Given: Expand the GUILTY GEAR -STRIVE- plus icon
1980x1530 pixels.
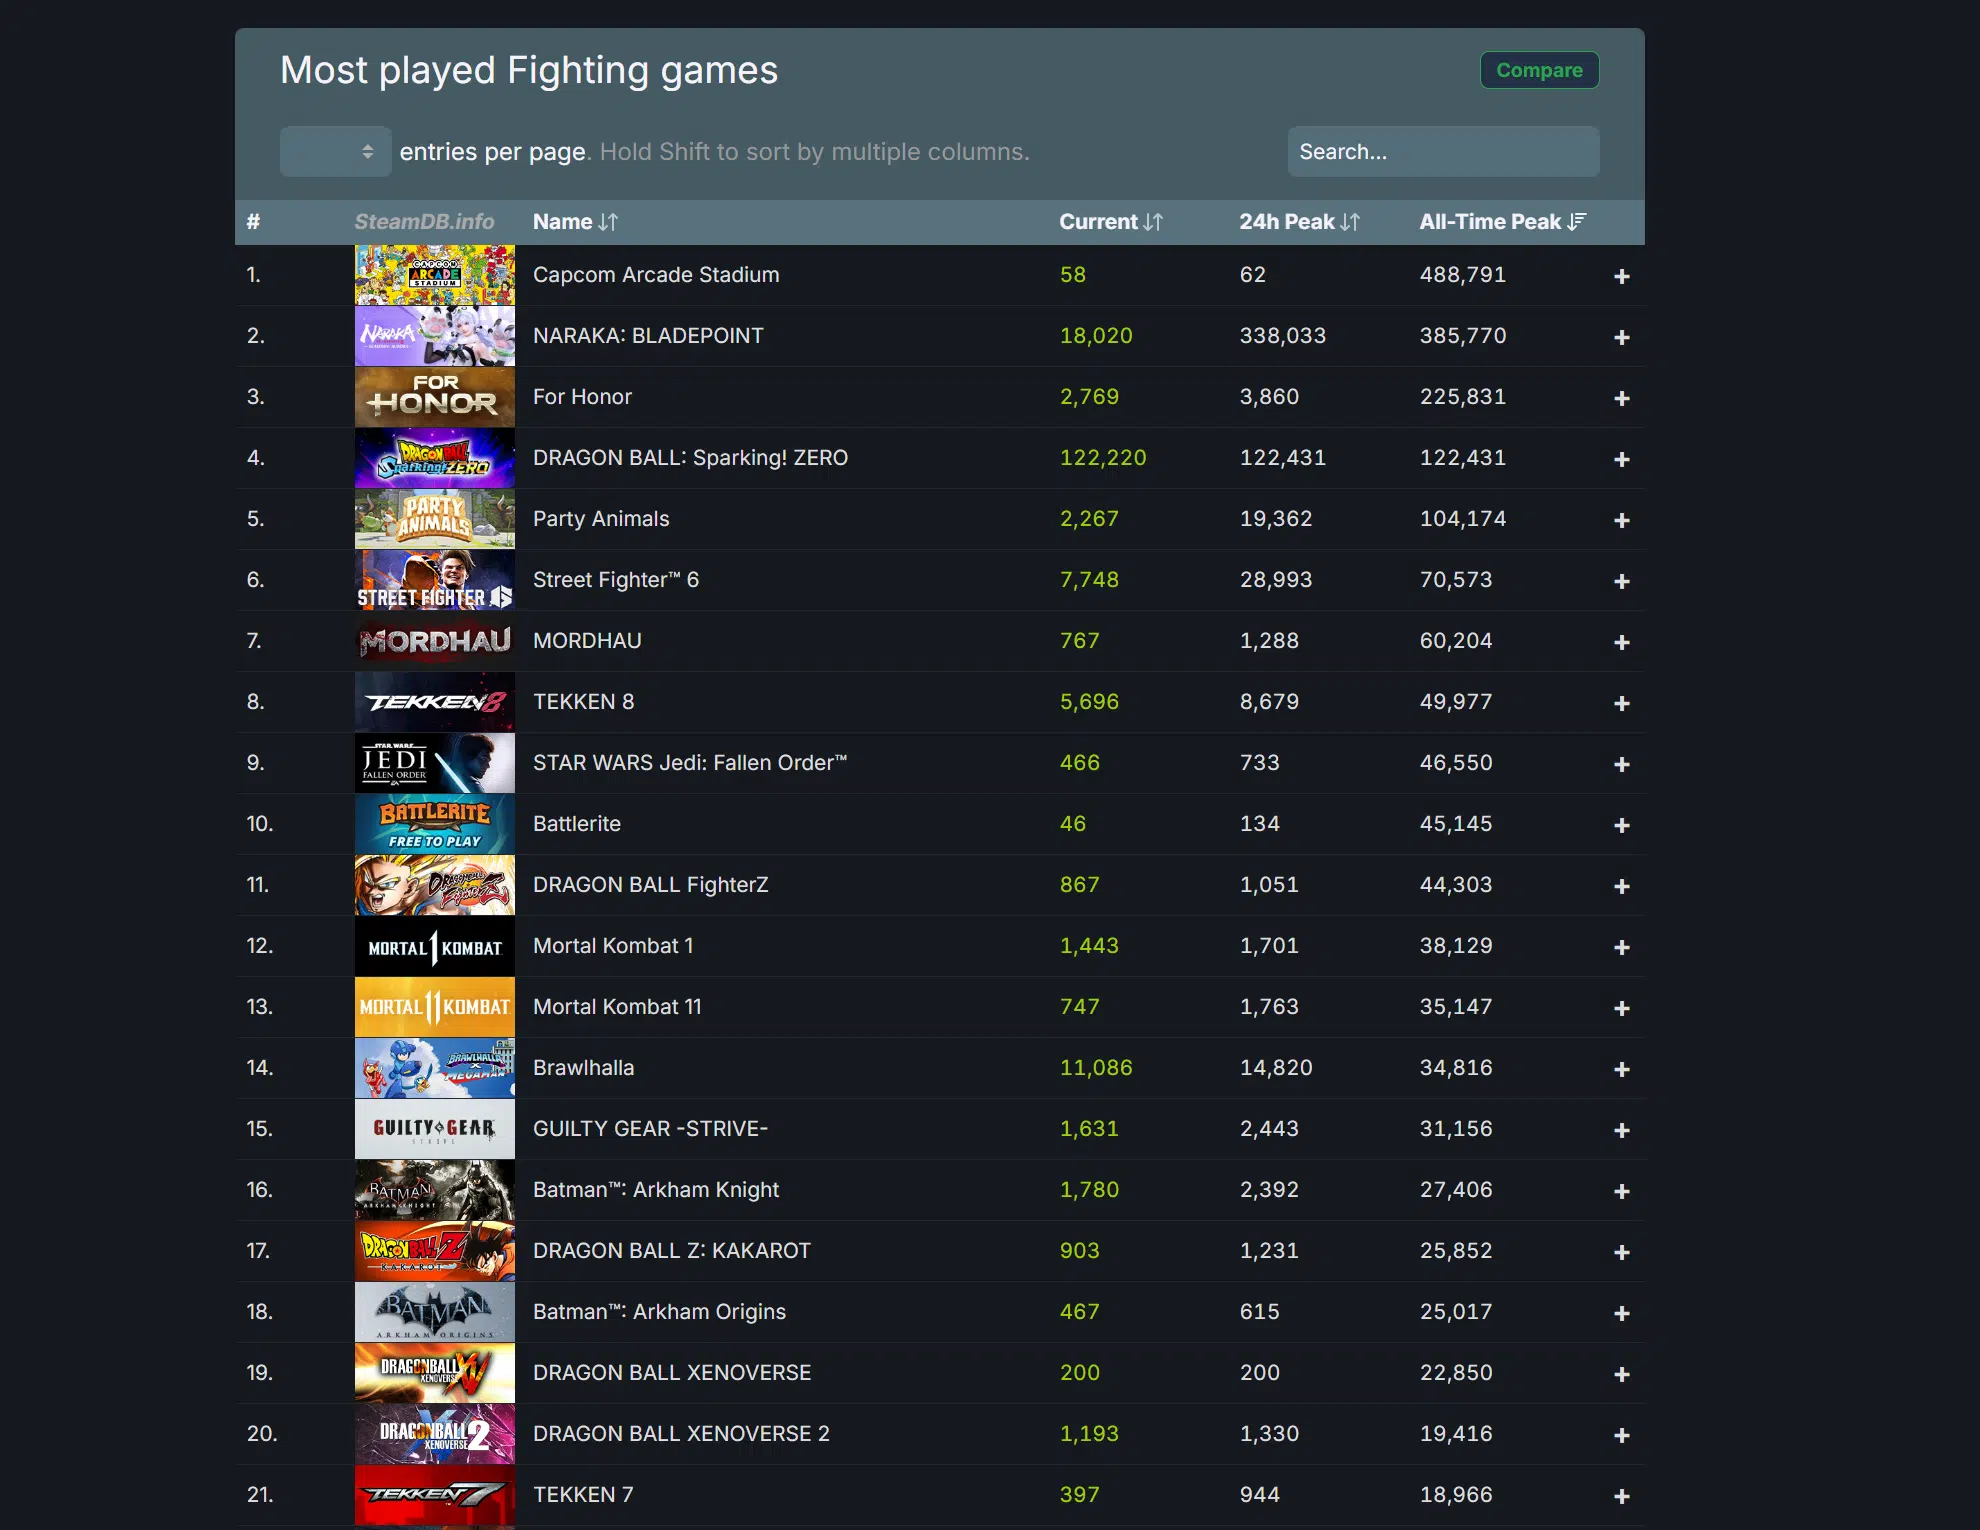Looking at the screenshot, I should (1622, 1130).
